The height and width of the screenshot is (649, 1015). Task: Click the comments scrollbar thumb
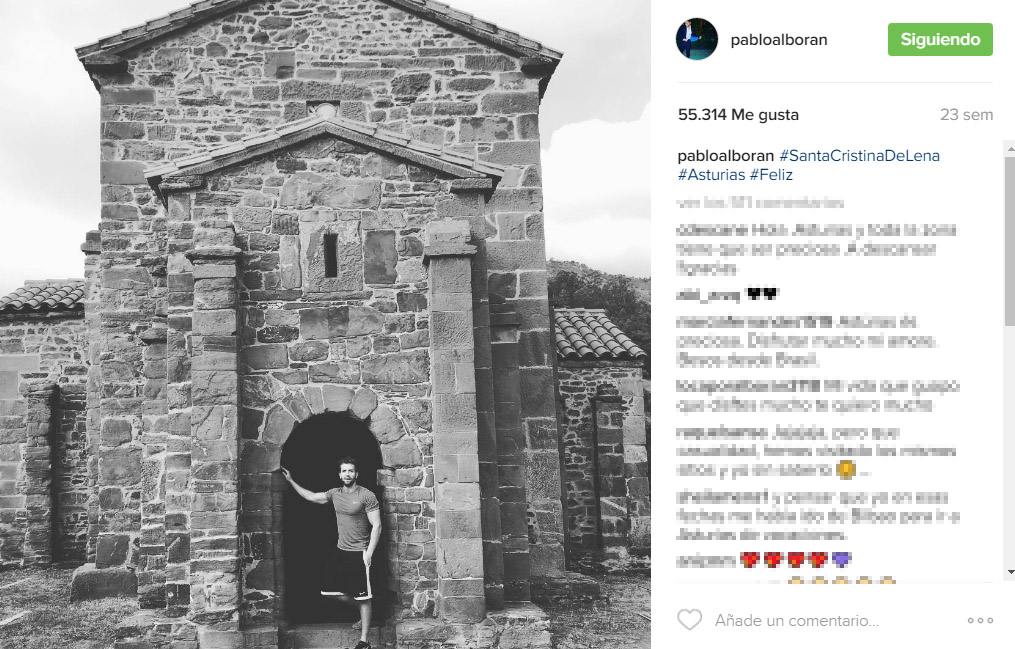[1010, 240]
